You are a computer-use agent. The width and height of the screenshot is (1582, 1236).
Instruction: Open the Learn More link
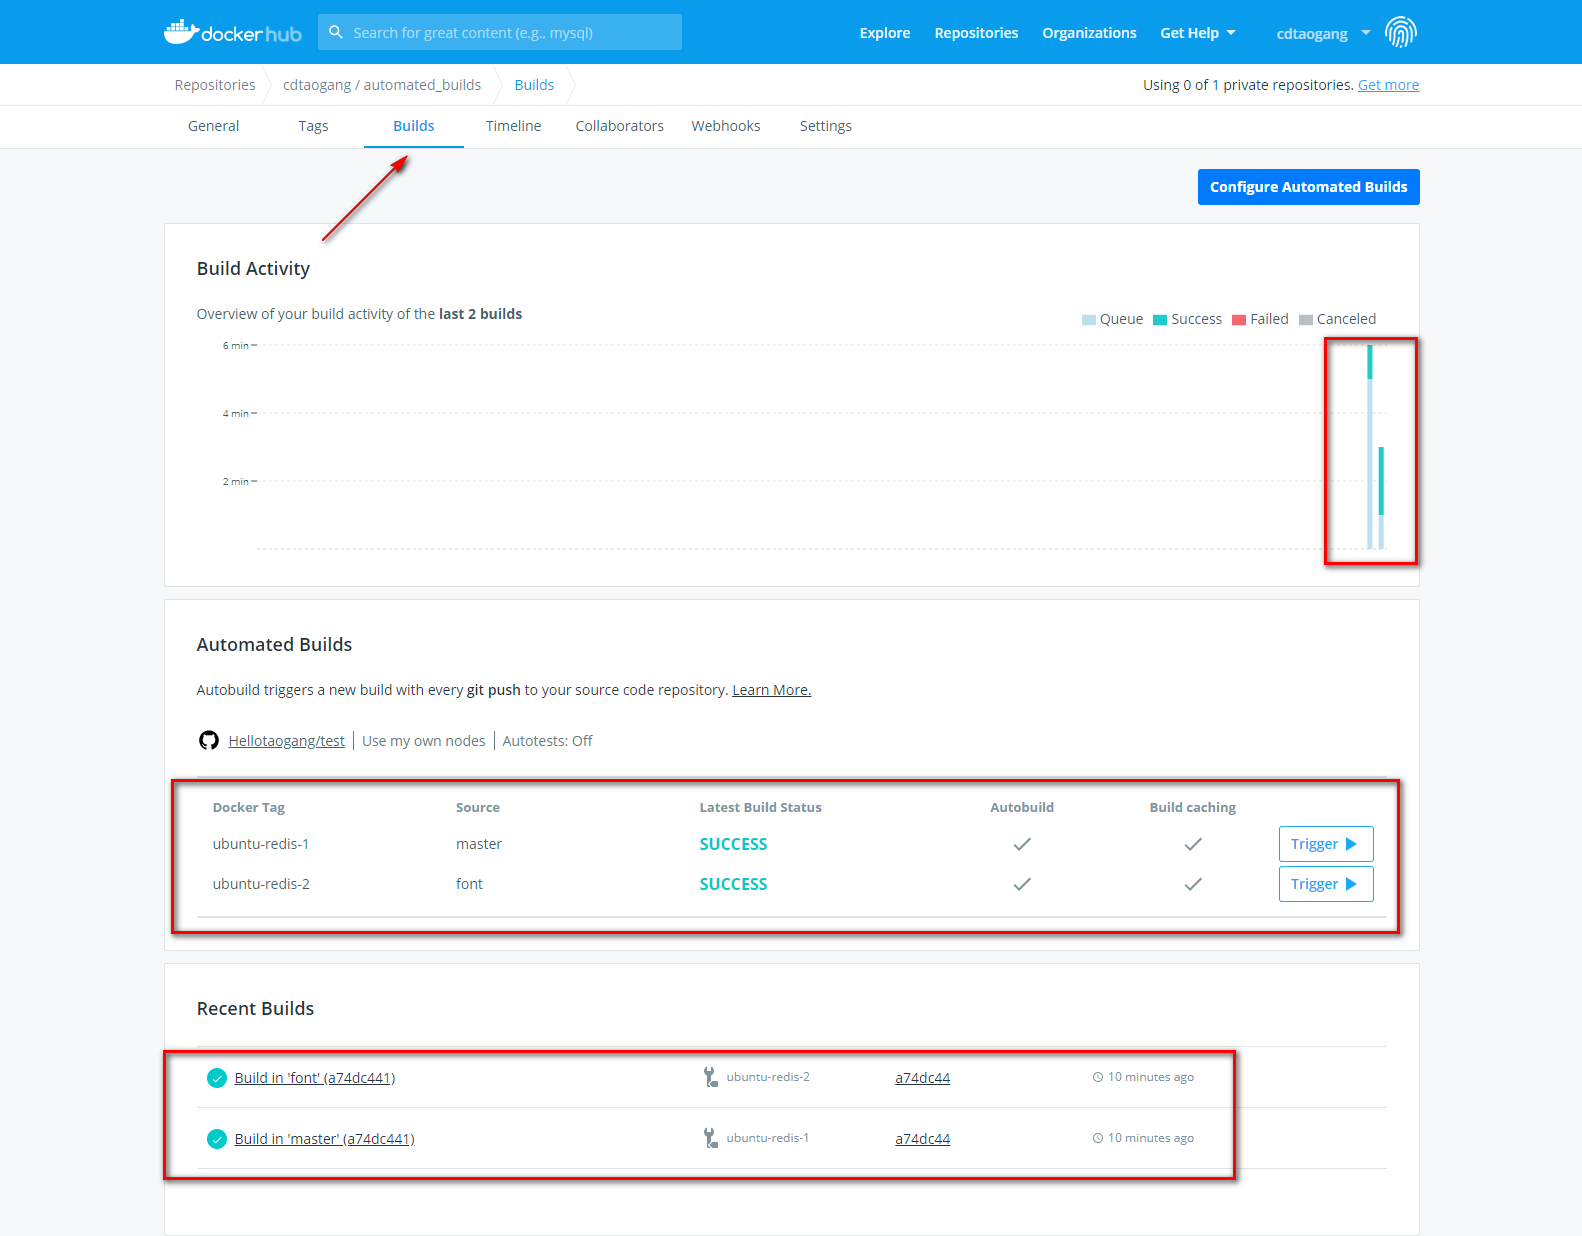click(771, 690)
